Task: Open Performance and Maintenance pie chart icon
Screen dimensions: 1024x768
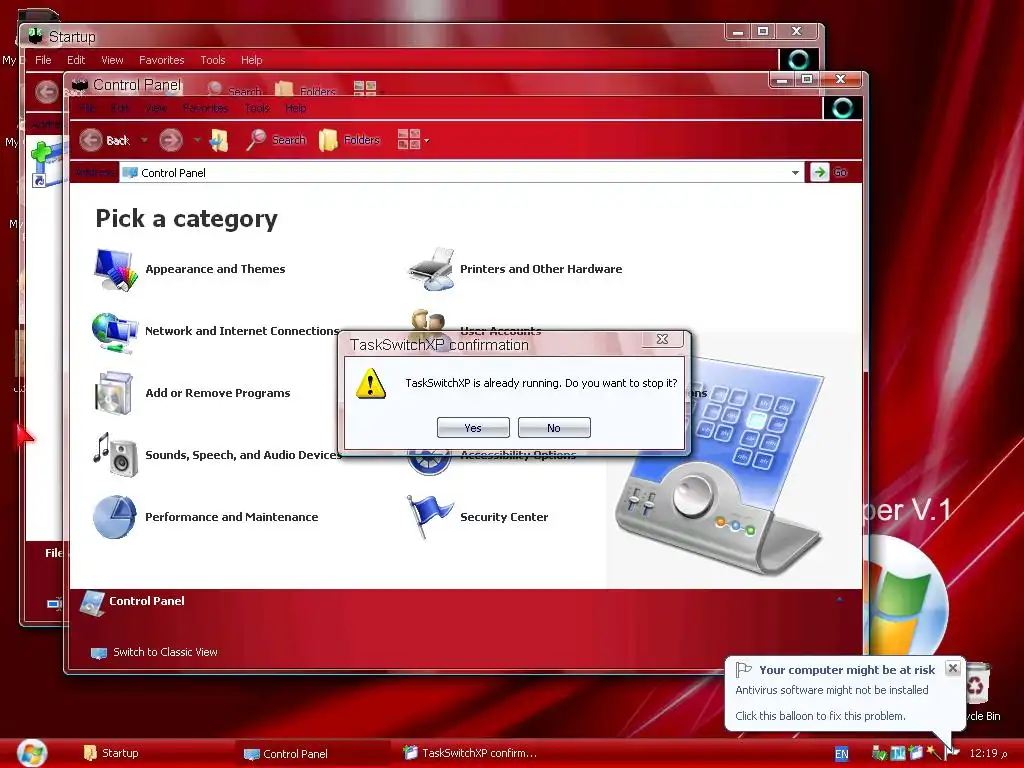Action: (114, 517)
